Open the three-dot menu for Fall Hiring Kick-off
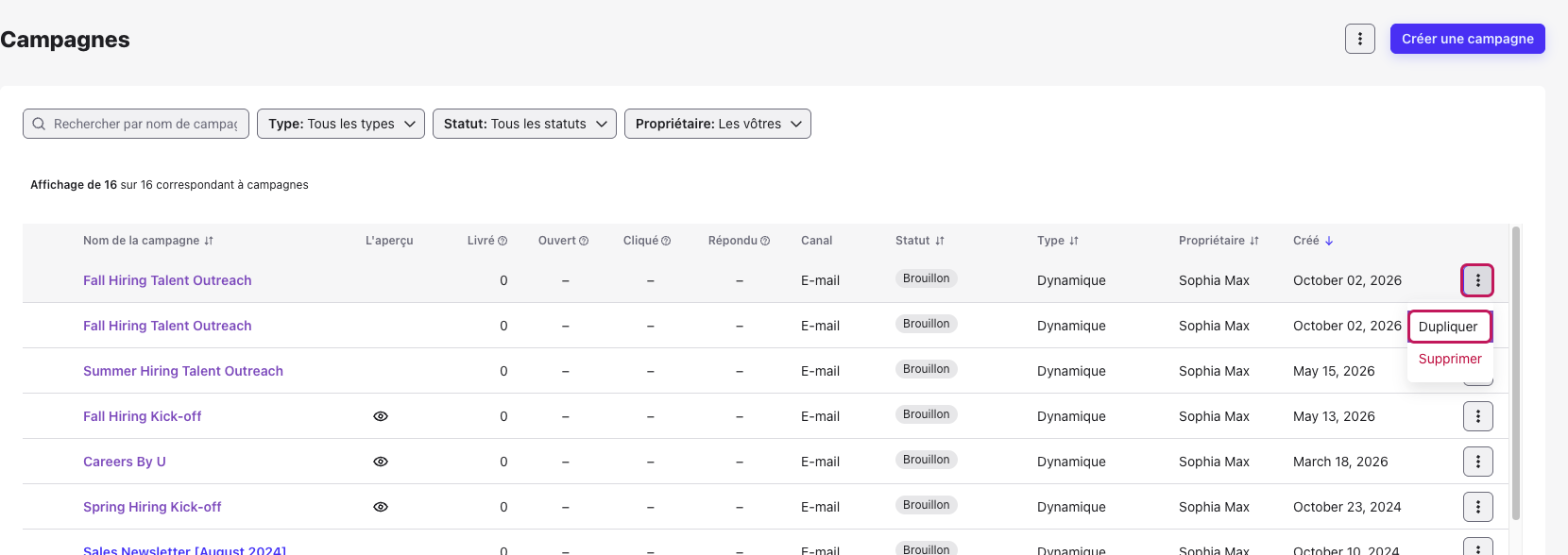 1477,416
